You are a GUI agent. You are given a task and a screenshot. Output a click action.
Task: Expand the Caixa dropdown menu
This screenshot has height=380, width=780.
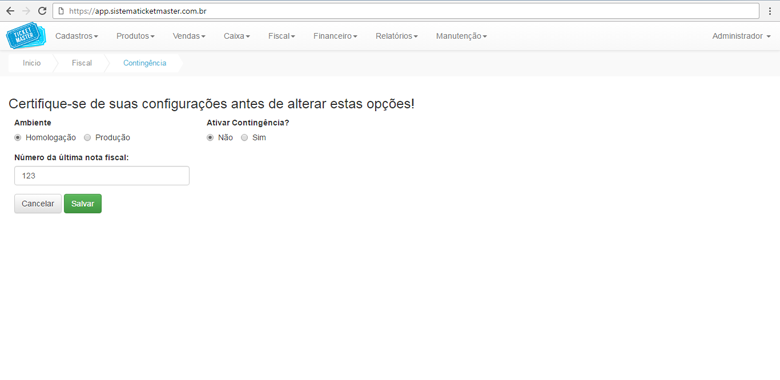tap(237, 36)
